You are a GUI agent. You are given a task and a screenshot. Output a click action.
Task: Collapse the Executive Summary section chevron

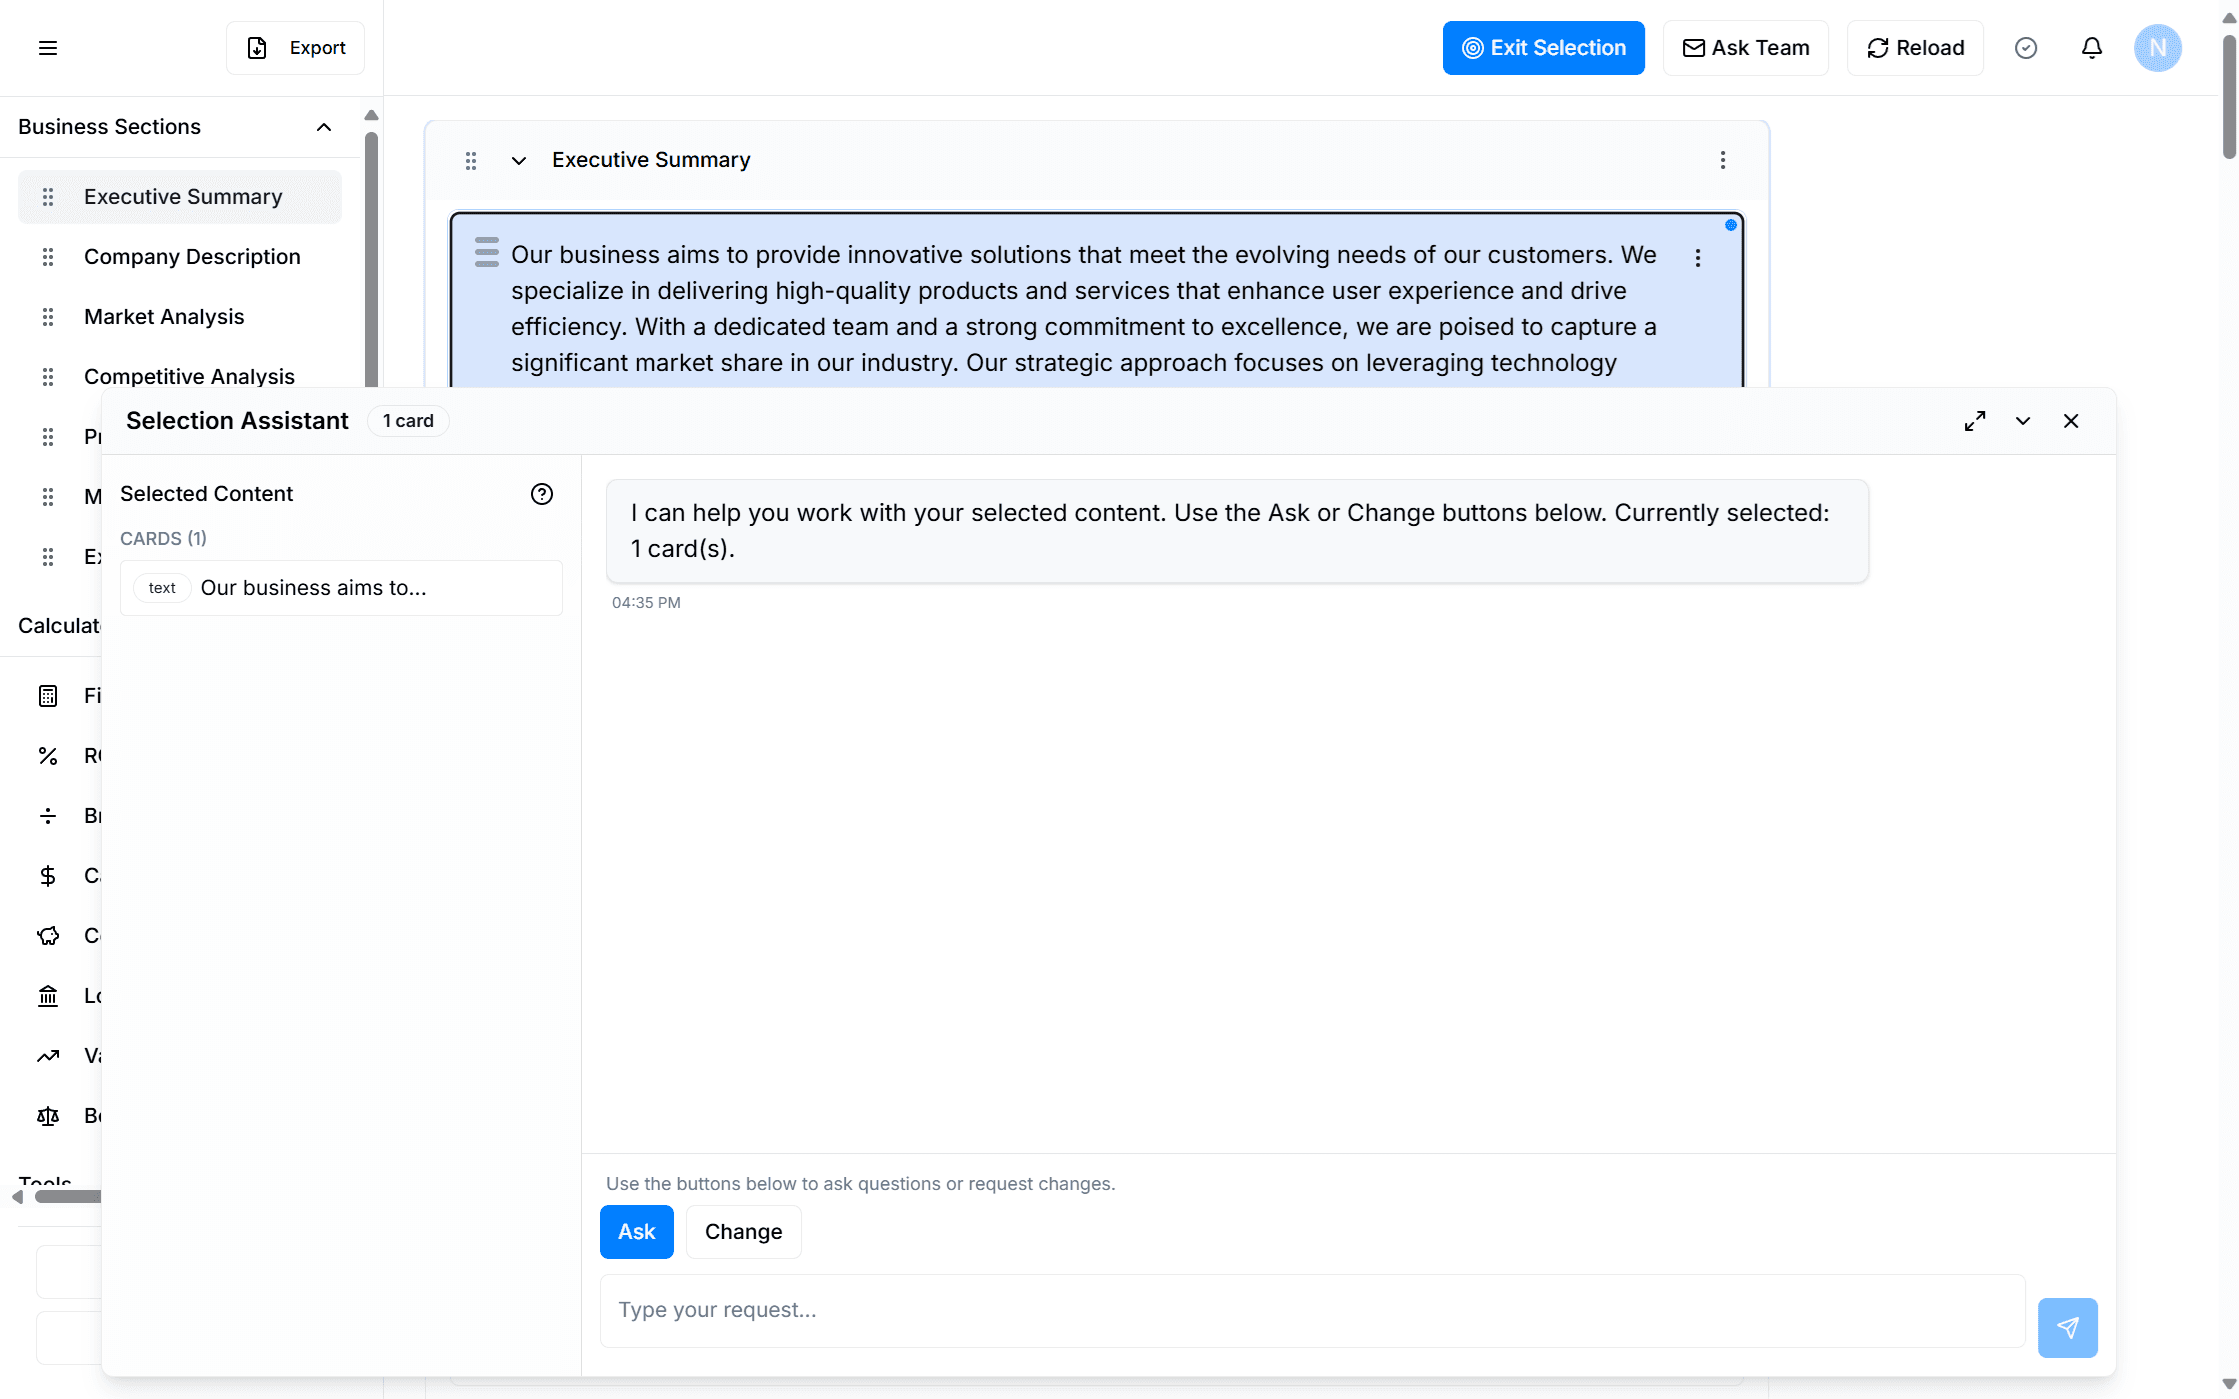[518, 160]
